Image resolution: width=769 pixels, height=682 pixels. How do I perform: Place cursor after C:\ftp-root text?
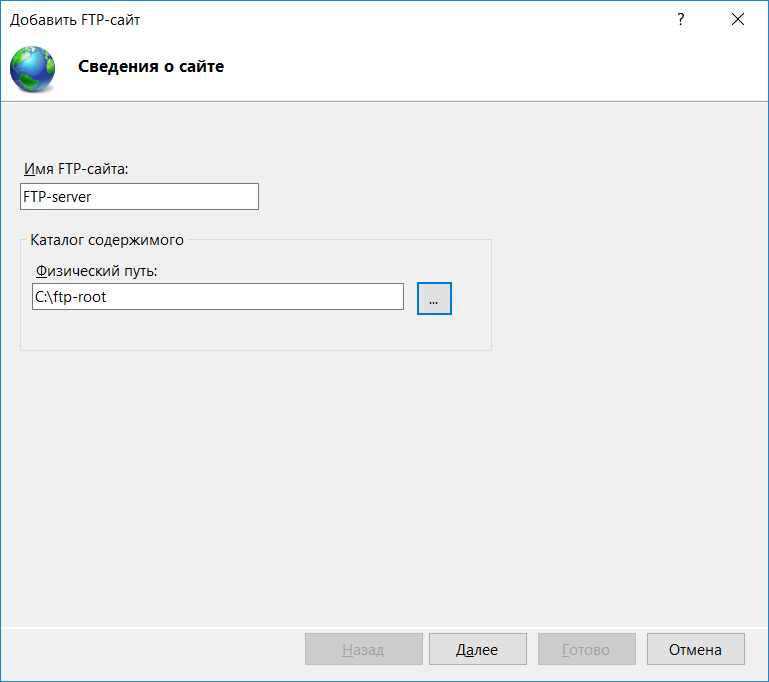click(107, 297)
